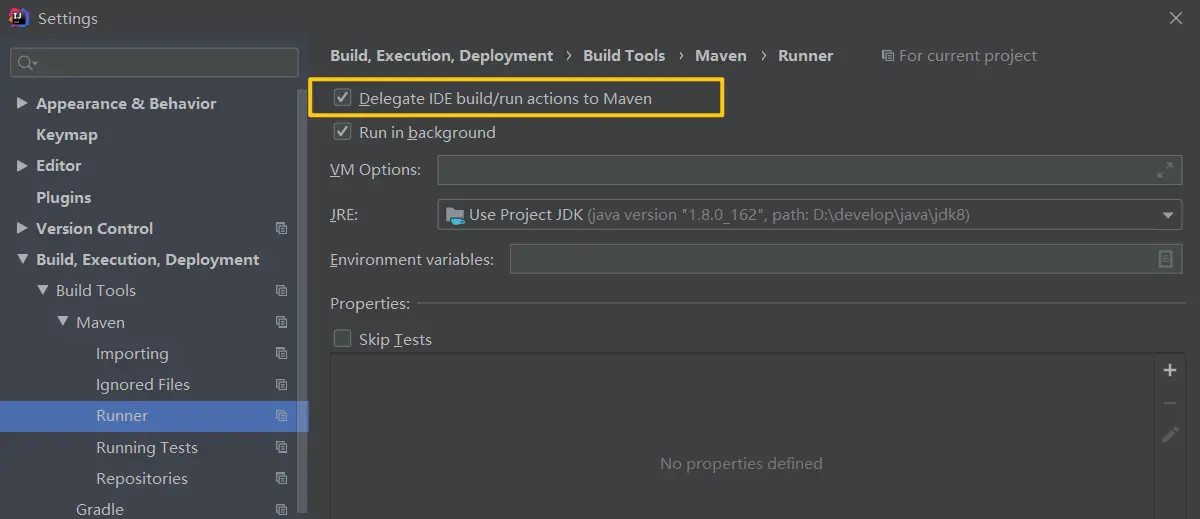This screenshot has width=1200, height=519.
Task: Disable Delegate IDE build/run actions to Maven
Action: click(x=343, y=98)
